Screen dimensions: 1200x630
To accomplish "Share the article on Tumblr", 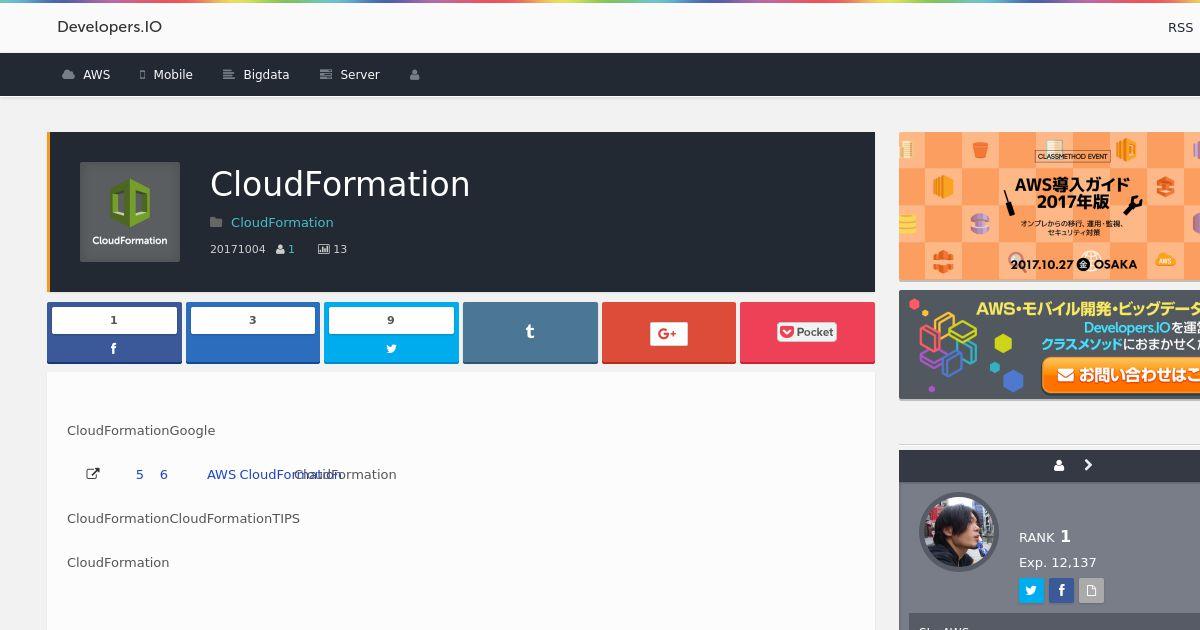I will (530, 333).
